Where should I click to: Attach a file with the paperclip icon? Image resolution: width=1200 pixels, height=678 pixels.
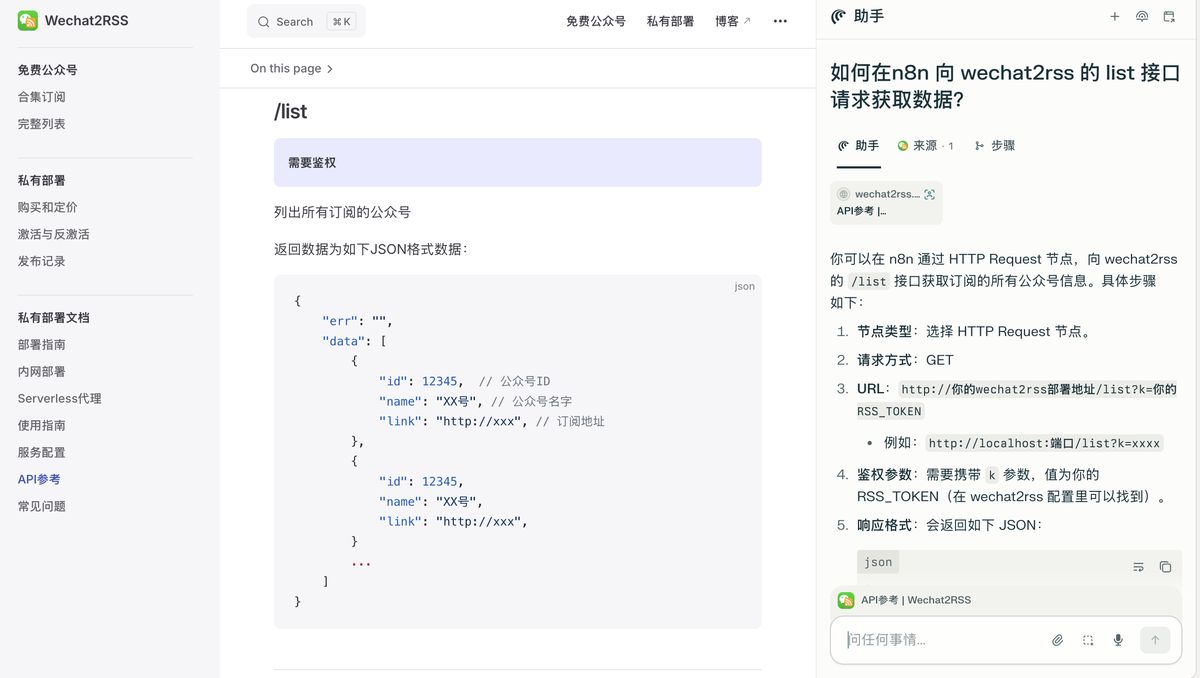1057,639
